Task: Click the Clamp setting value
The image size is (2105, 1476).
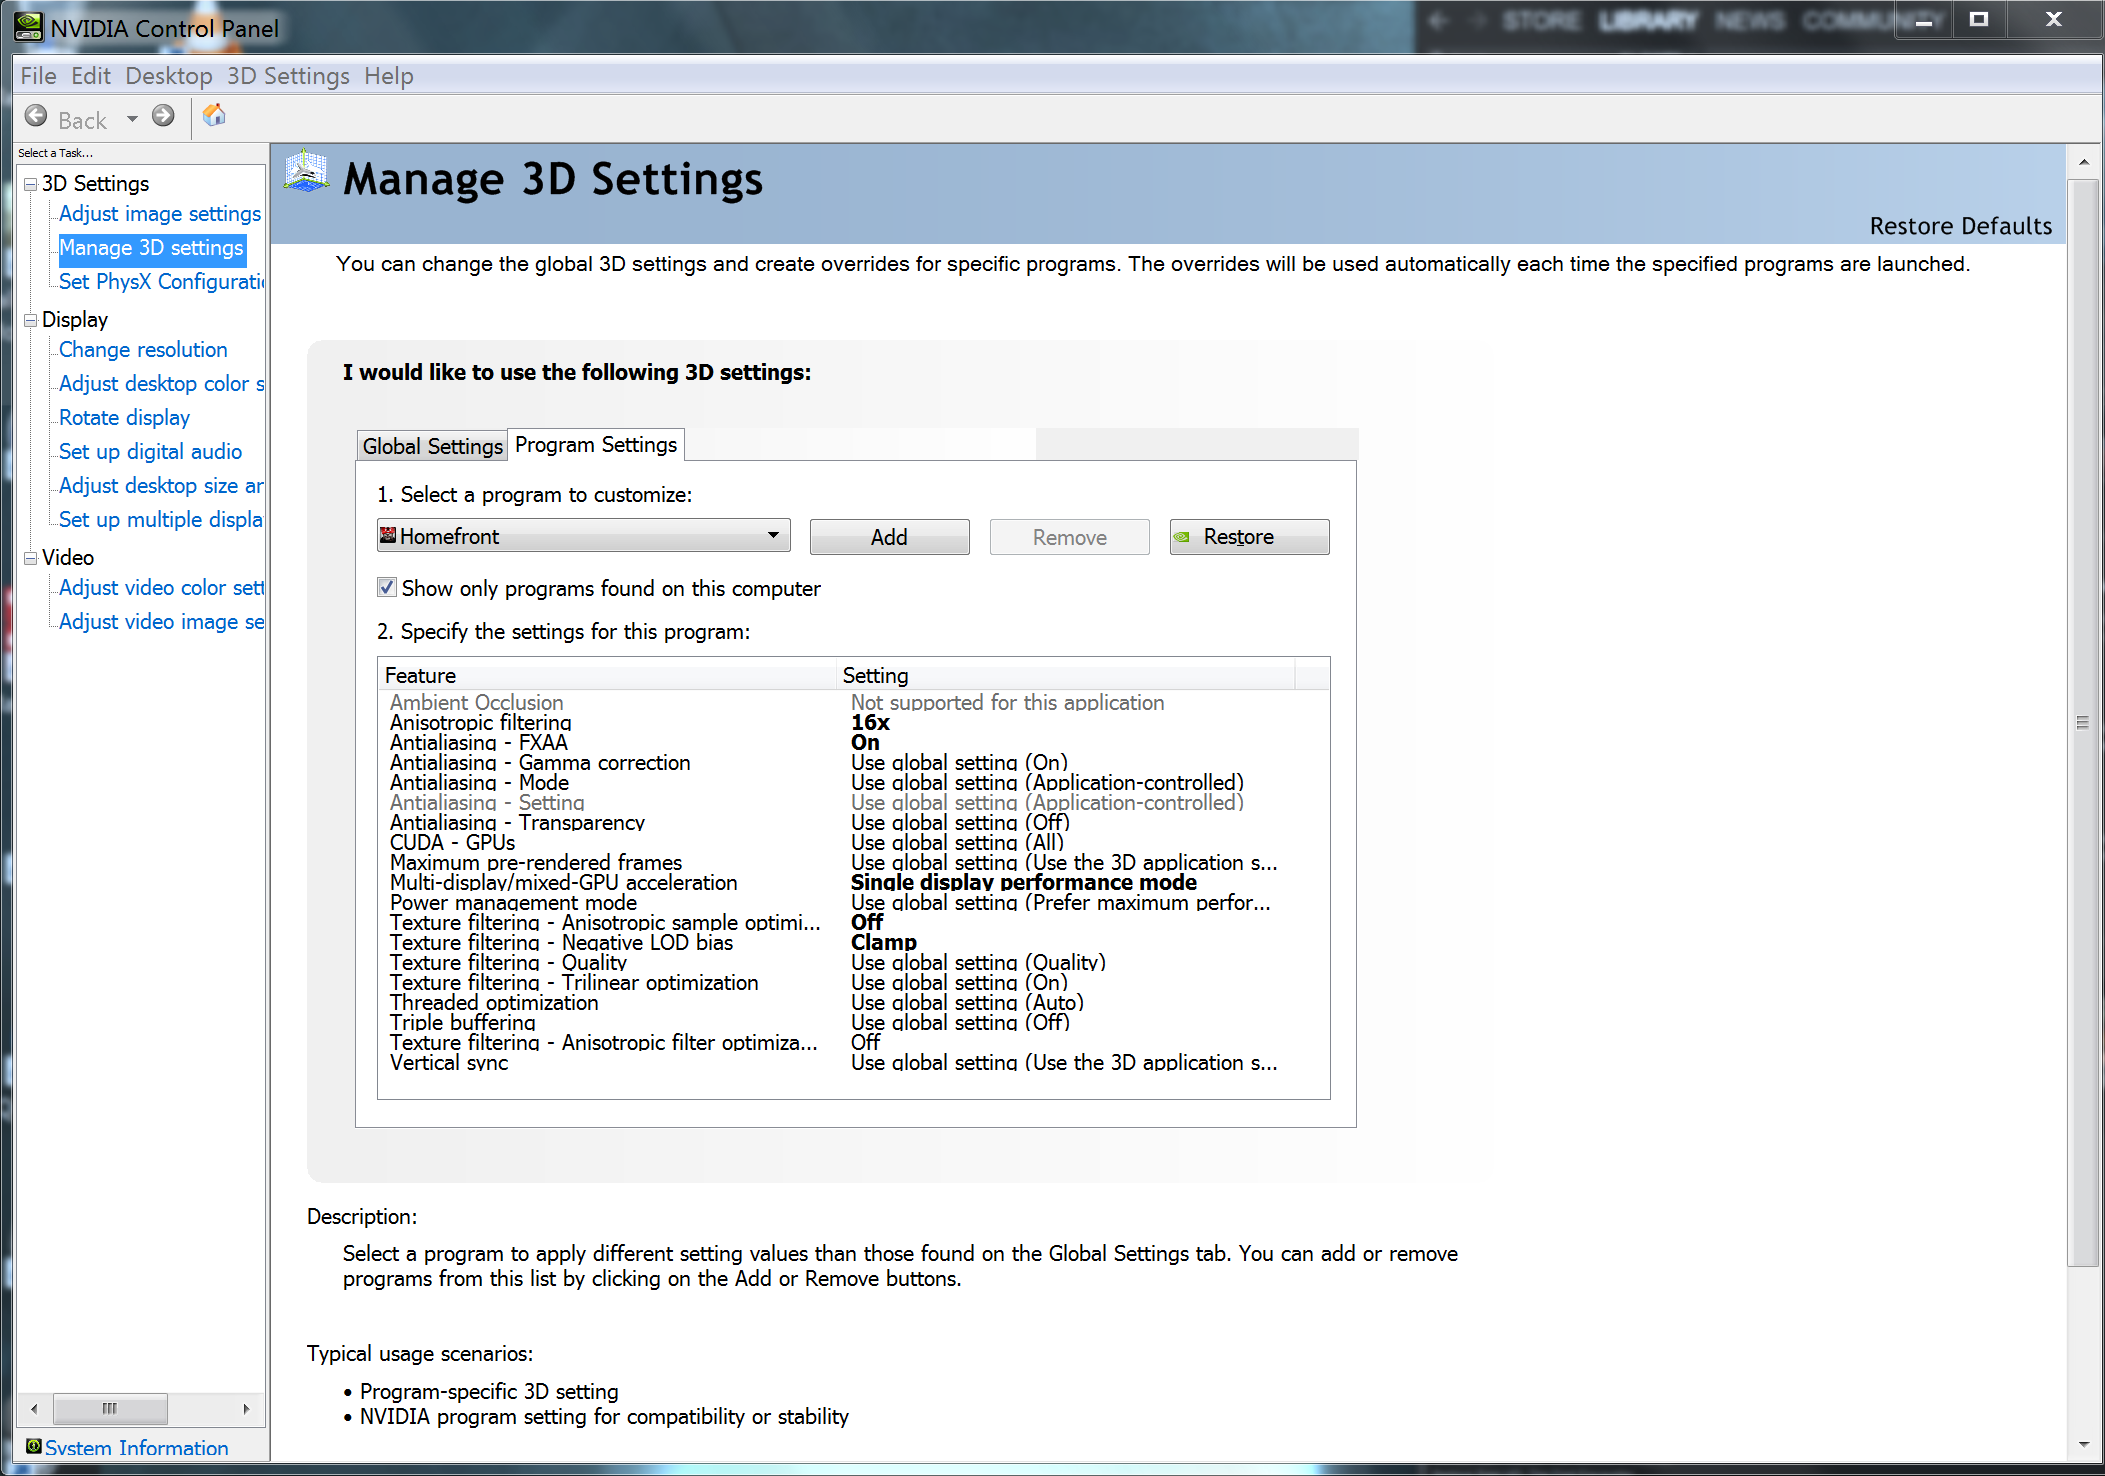Action: (x=883, y=942)
